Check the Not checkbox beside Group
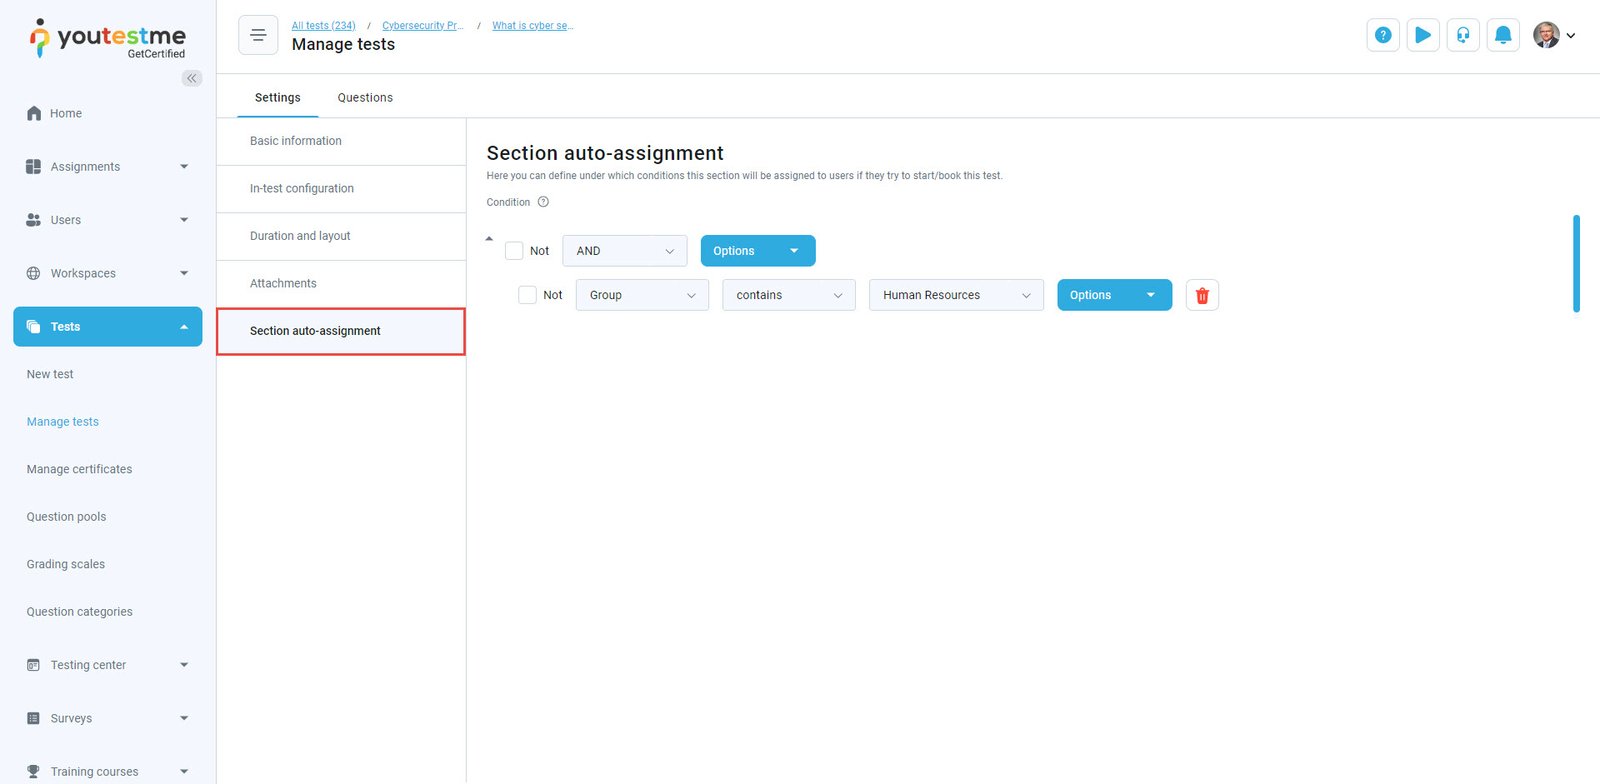The width and height of the screenshot is (1600, 784). (x=527, y=295)
